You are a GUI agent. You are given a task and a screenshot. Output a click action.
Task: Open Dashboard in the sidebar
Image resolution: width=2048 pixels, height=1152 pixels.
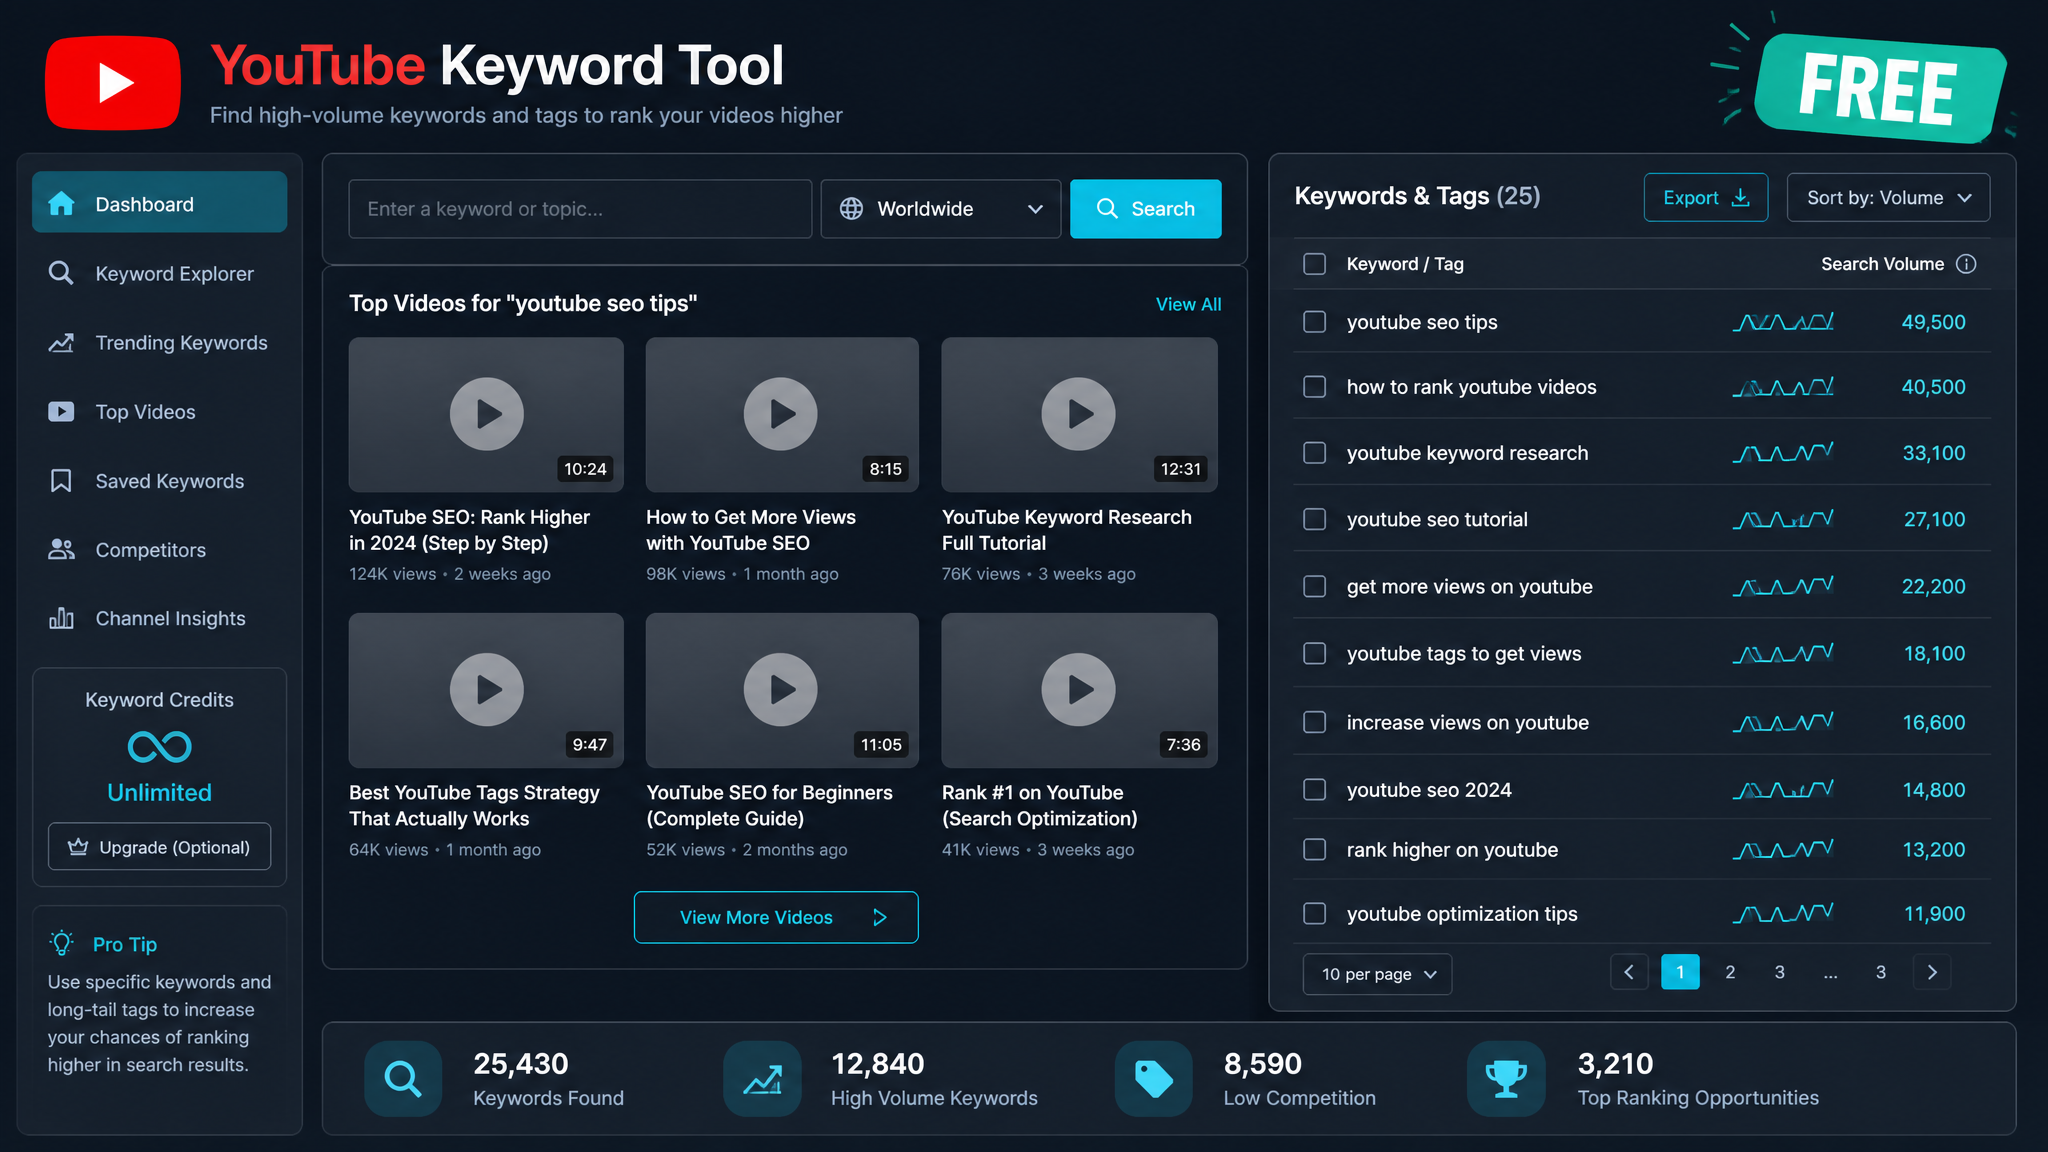(x=160, y=203)
